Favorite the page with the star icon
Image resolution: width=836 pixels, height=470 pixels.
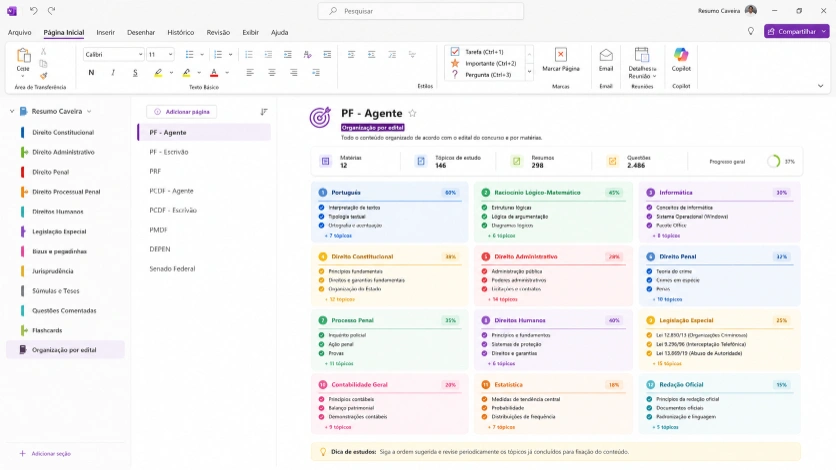412,113
